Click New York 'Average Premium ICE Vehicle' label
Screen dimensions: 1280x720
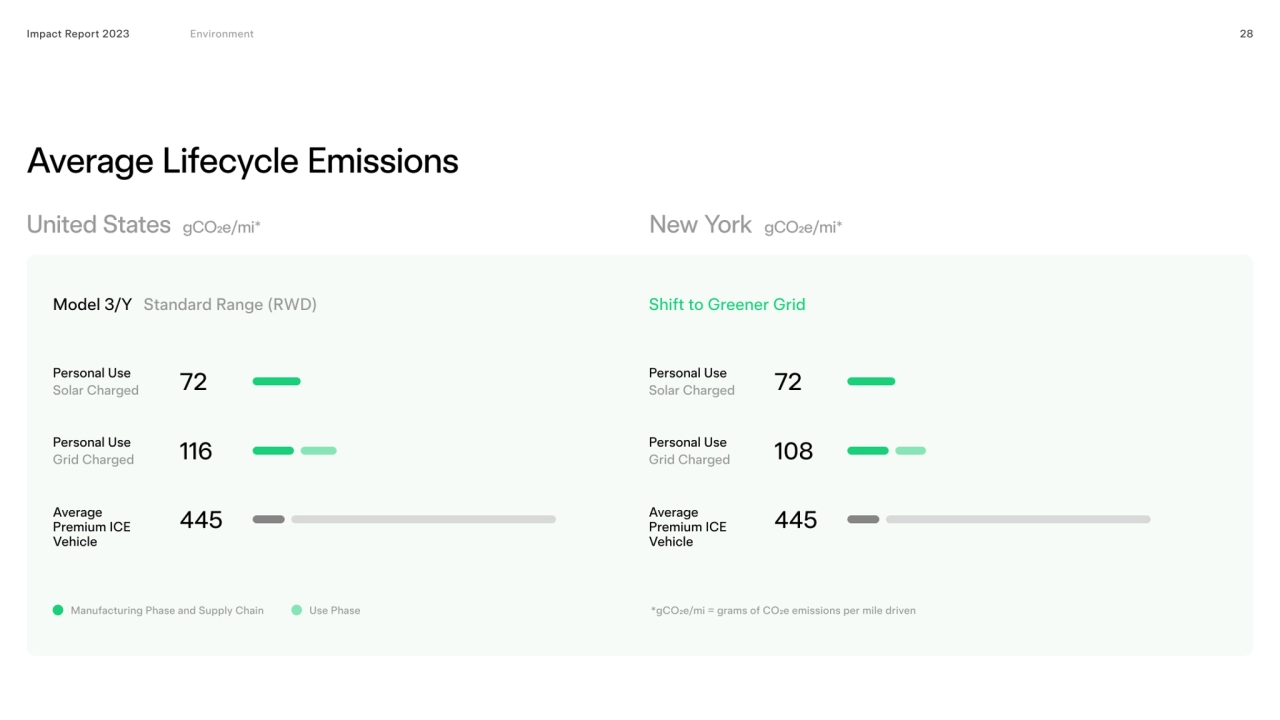tap(688, 527)
